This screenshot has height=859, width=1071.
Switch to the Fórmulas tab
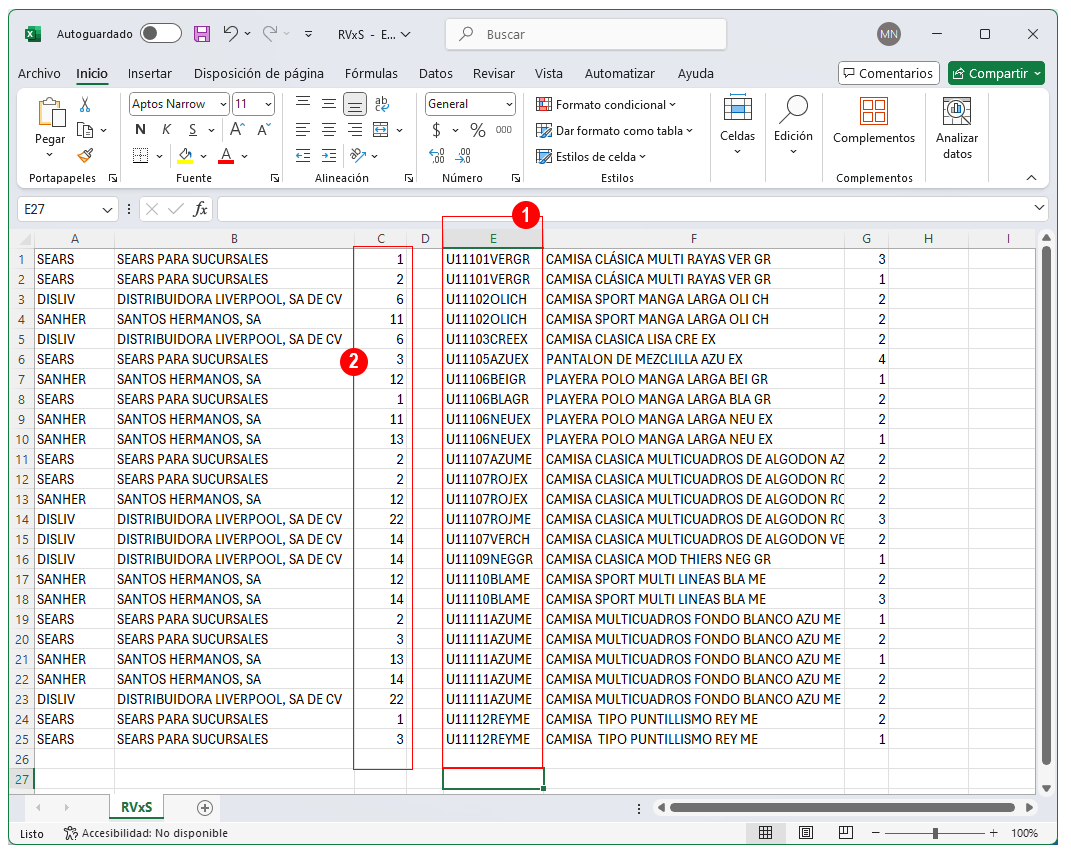(371, 73)
